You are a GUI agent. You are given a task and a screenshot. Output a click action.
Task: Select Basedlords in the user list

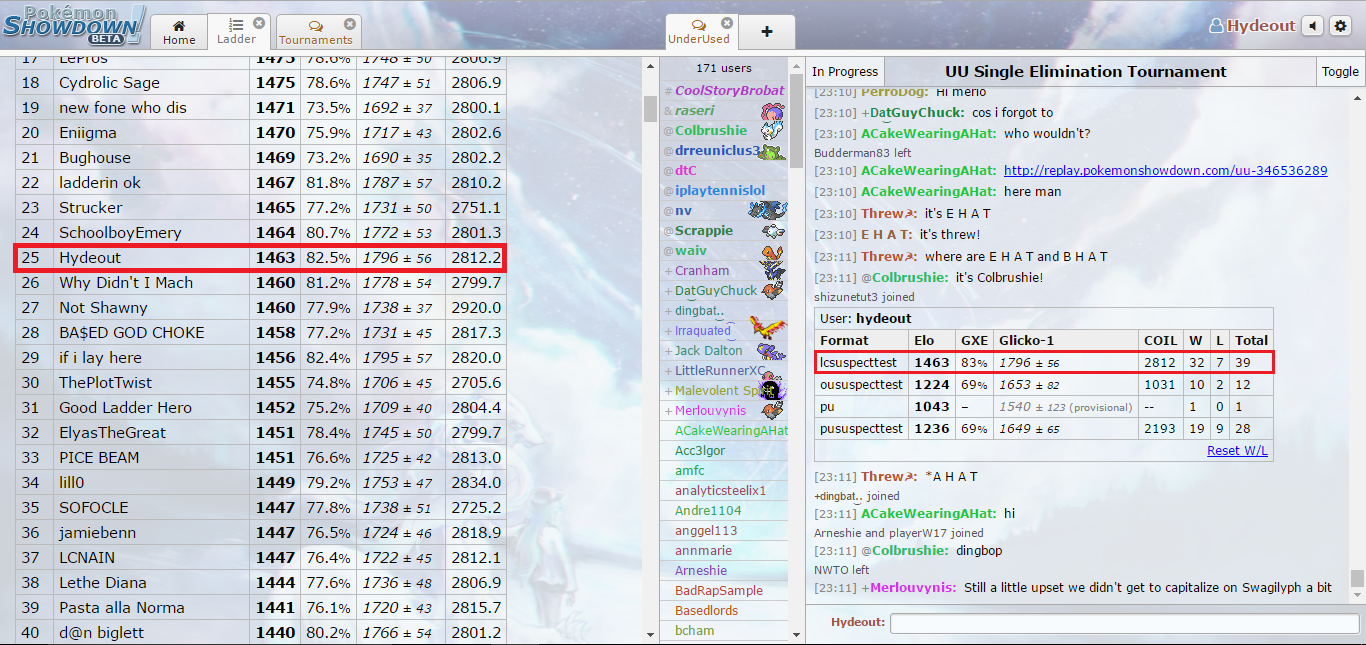(x=723, y=611)
